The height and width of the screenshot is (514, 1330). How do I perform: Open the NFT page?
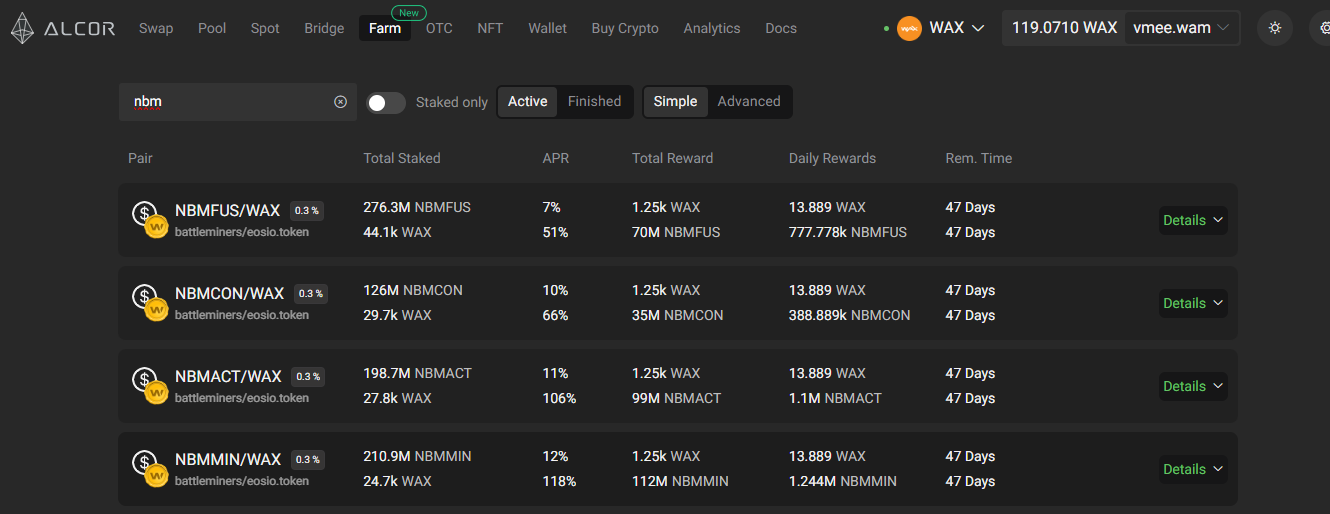tap(490, 28)
